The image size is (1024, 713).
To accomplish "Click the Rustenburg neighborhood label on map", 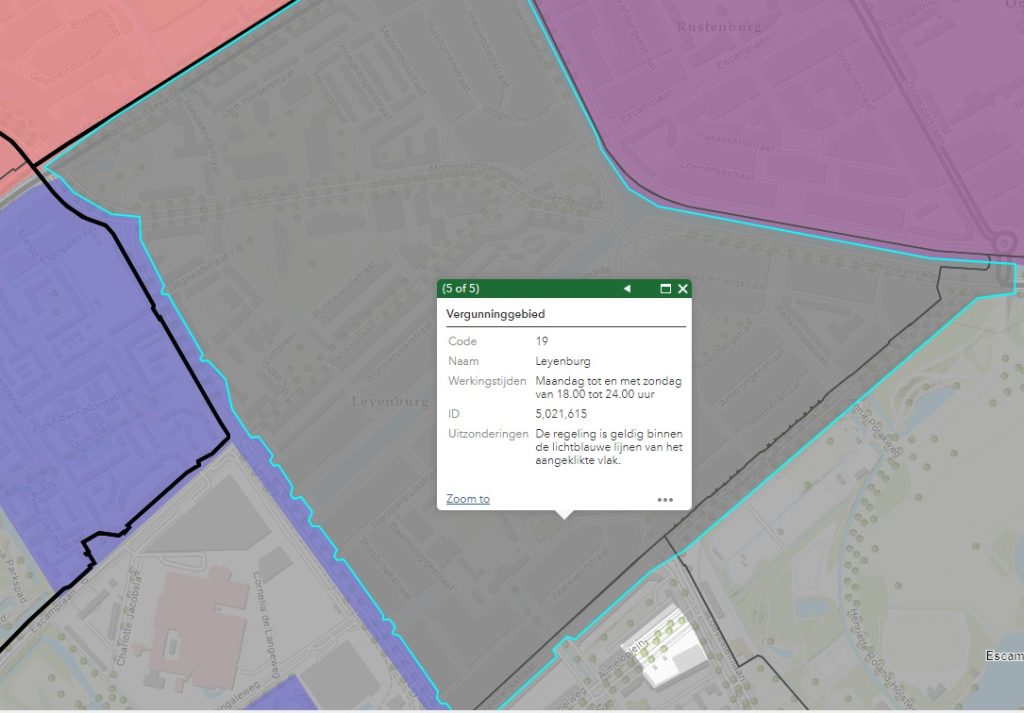I will 718,27.
